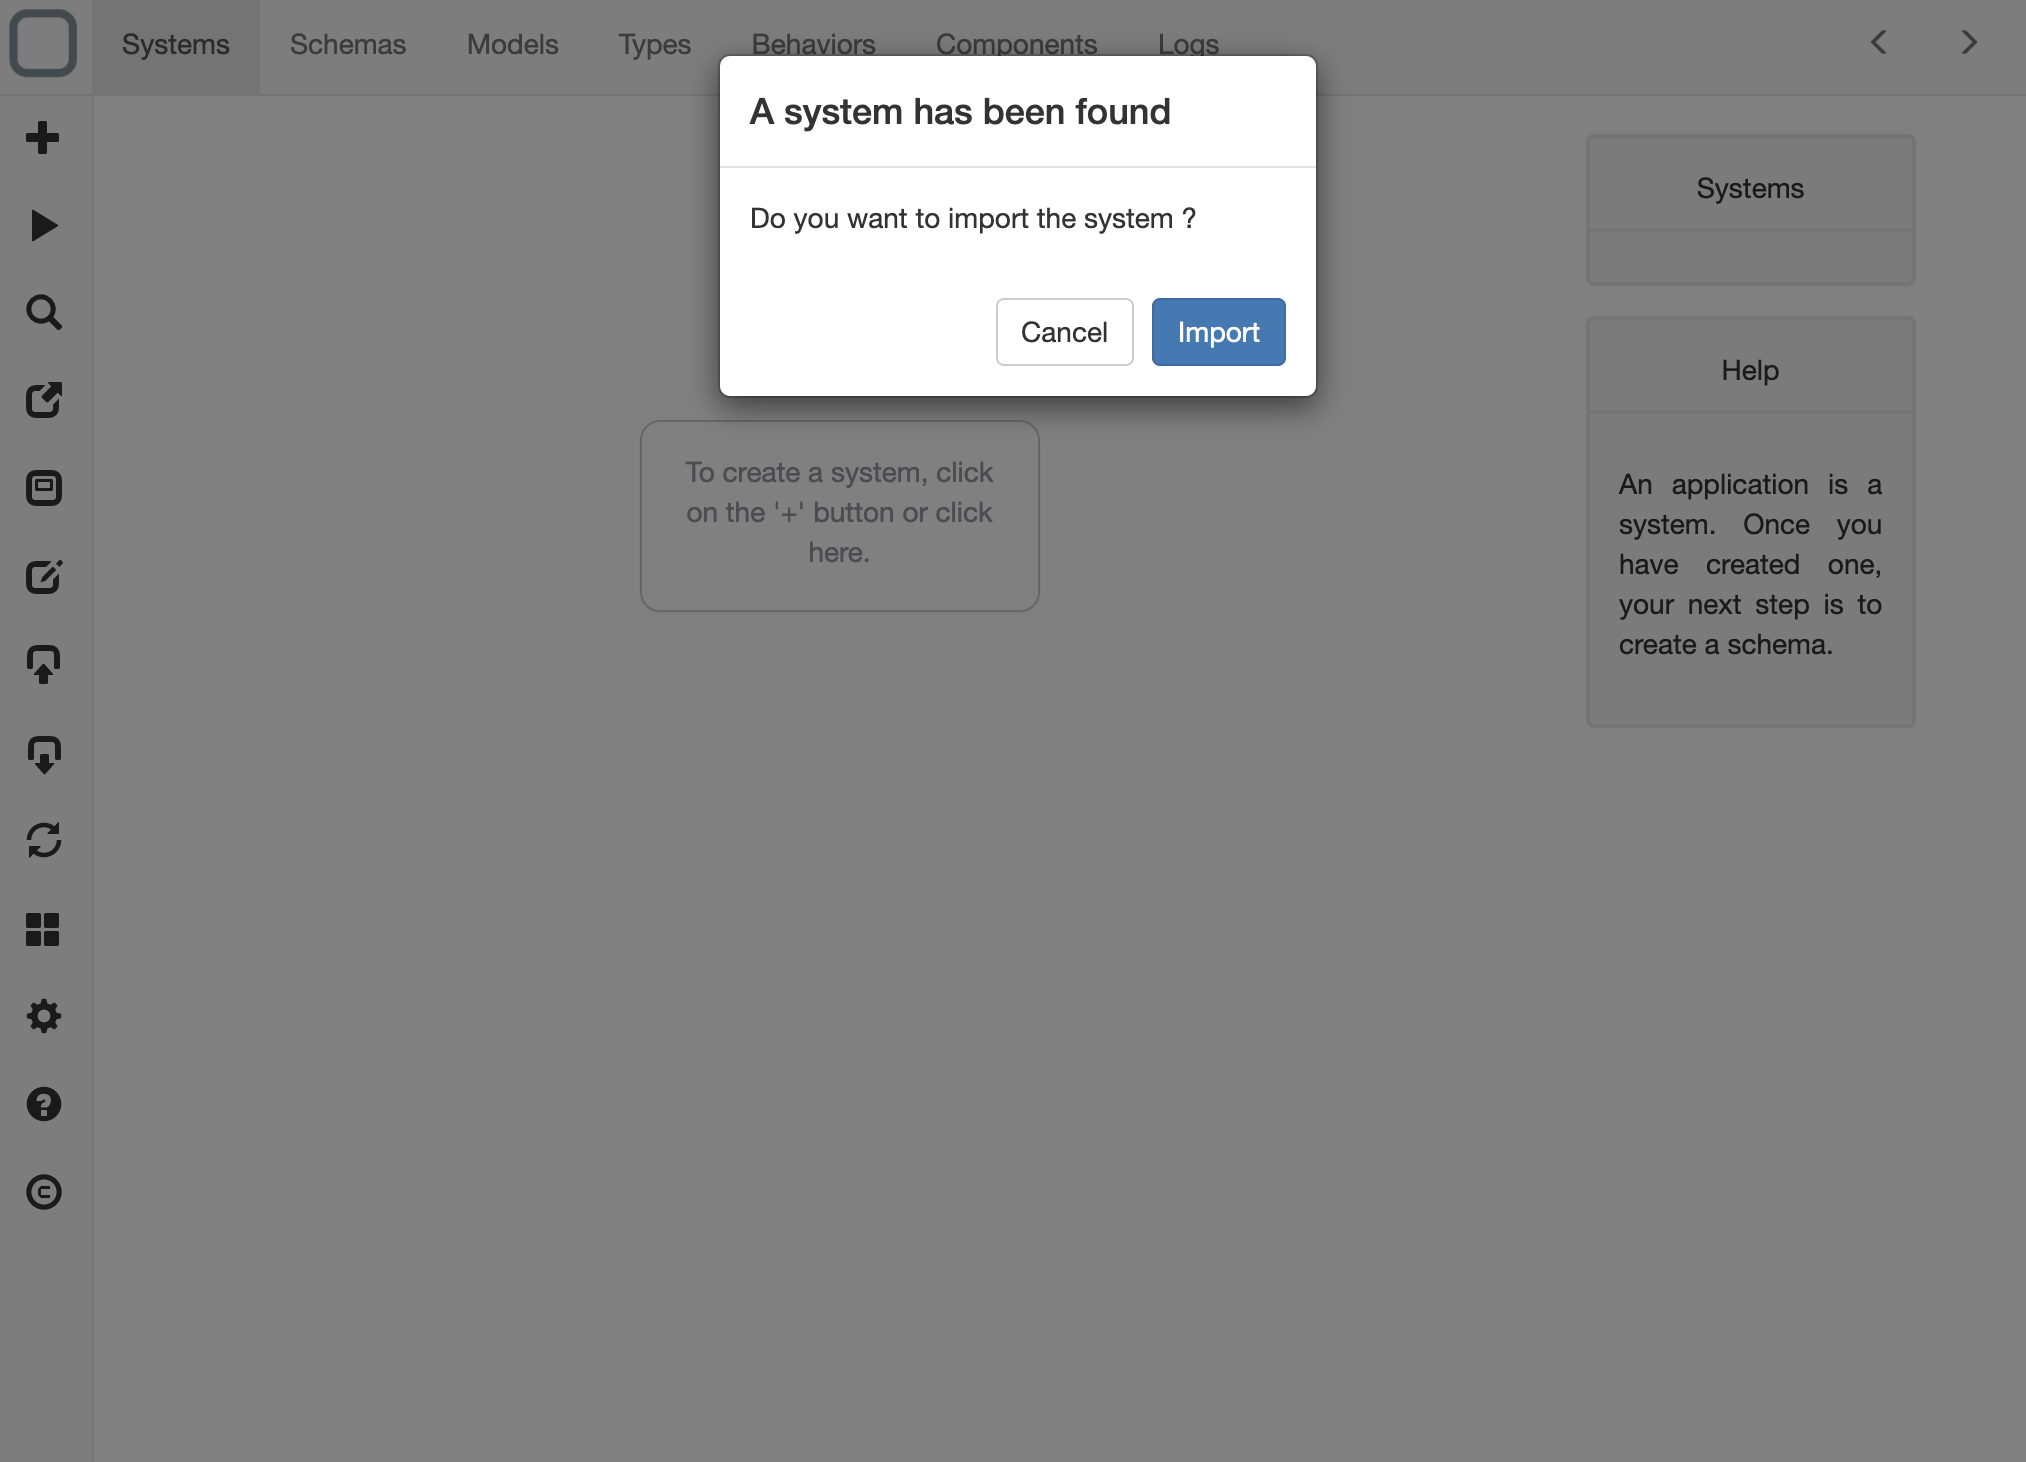The width and height of the screenshot is (2026, 1462).
Task: Click the help text about creating a schema
Action: pyautogui.click(x=1750, y=564)
